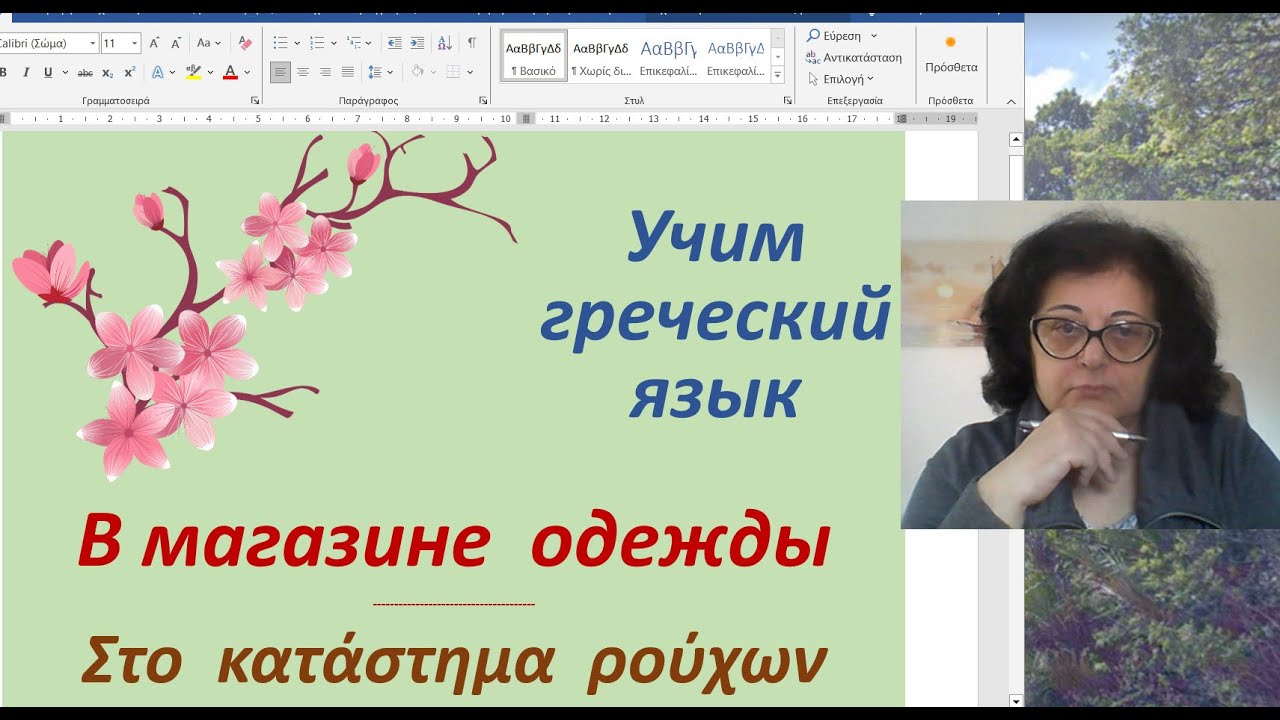The height and width of the screenshot is (720, 1280).
Task: Click Αντικατάσταση to replace text
Action: click(854, 57)
